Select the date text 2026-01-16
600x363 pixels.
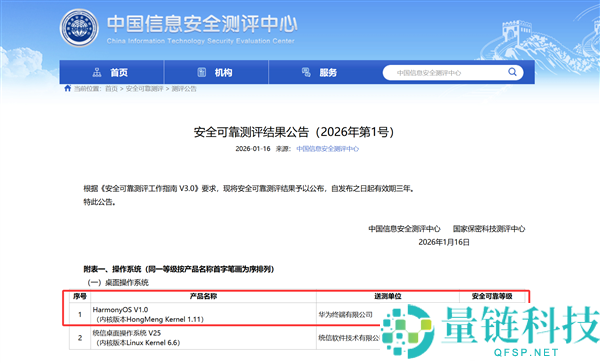[253, 149]
